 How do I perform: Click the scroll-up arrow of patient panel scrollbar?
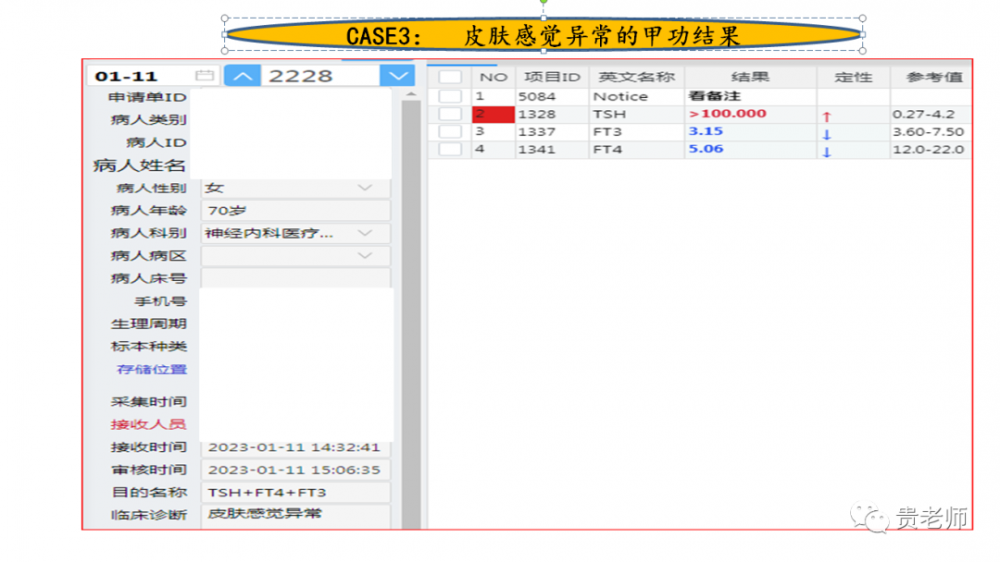[411, 94]
